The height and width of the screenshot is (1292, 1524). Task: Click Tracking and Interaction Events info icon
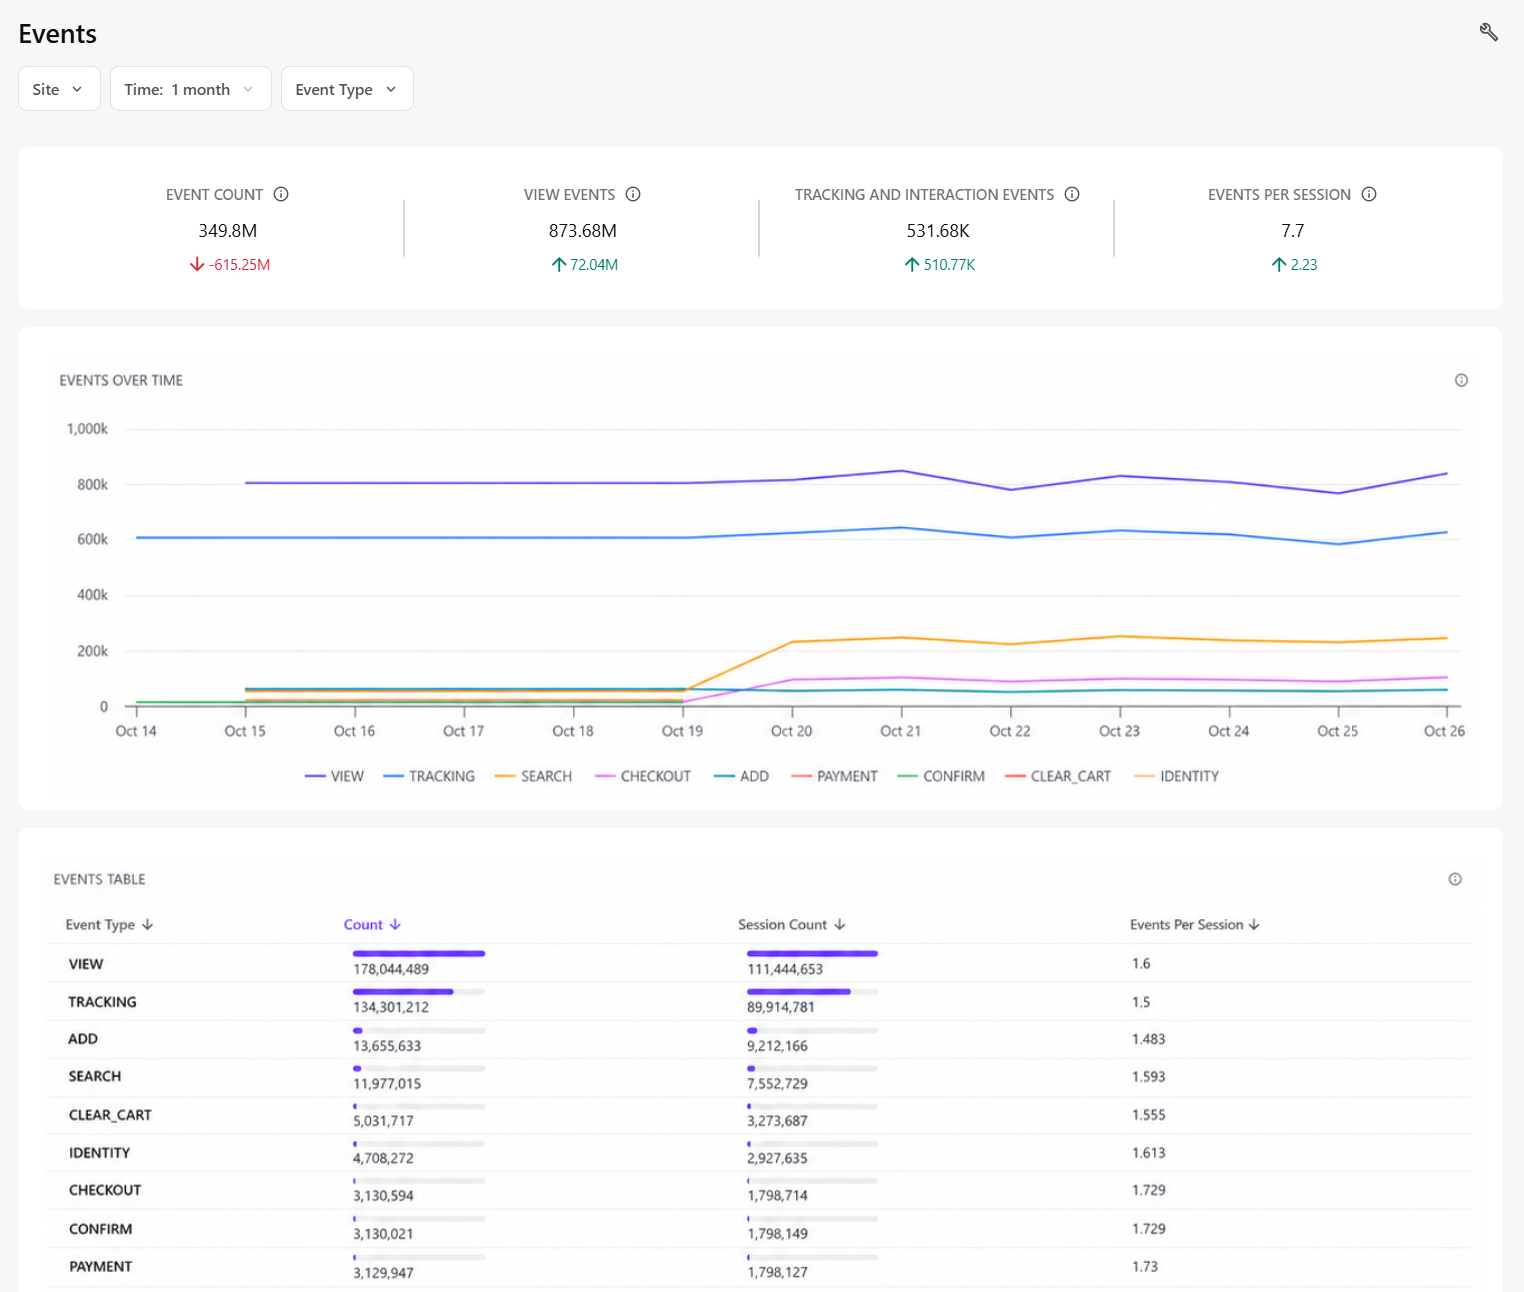tap(1072, 194)
